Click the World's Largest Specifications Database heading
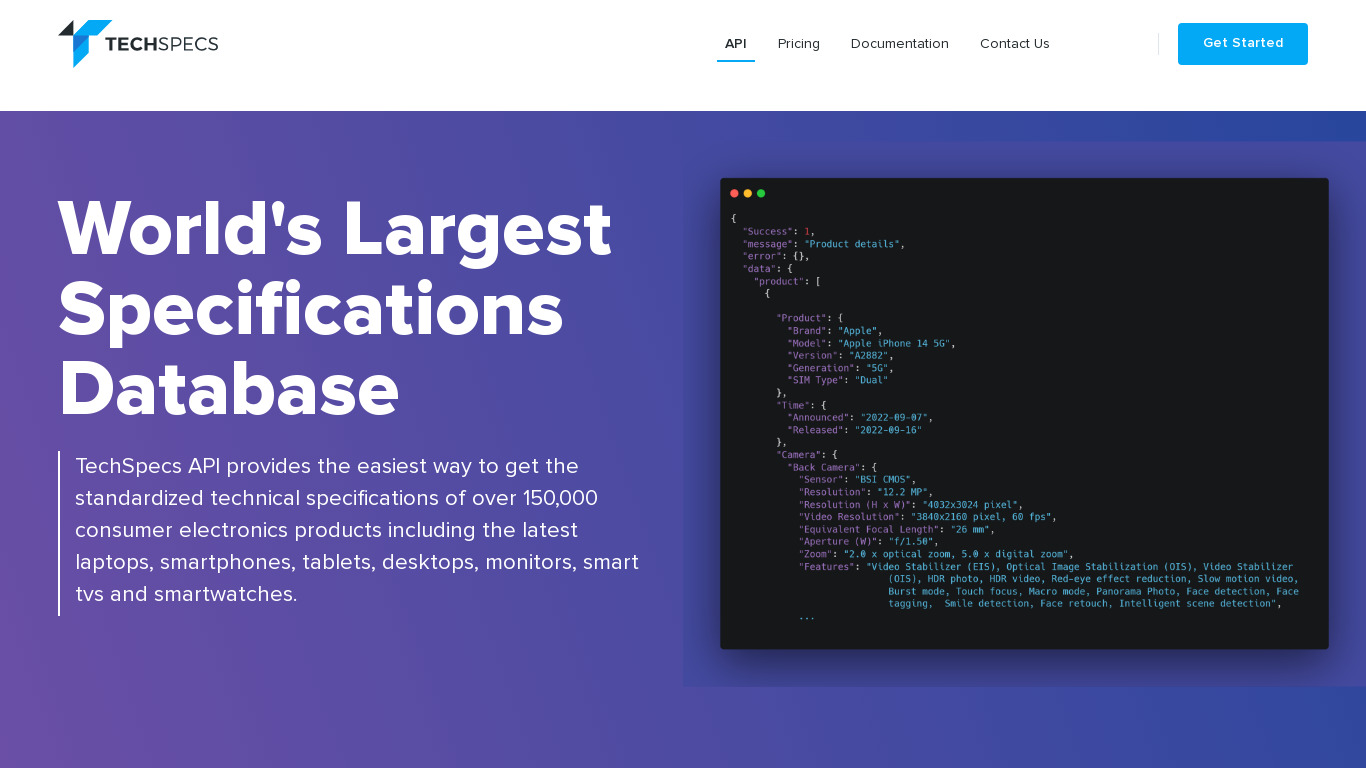The width and height of the screenshot is (1366, 768). [335, 309]
